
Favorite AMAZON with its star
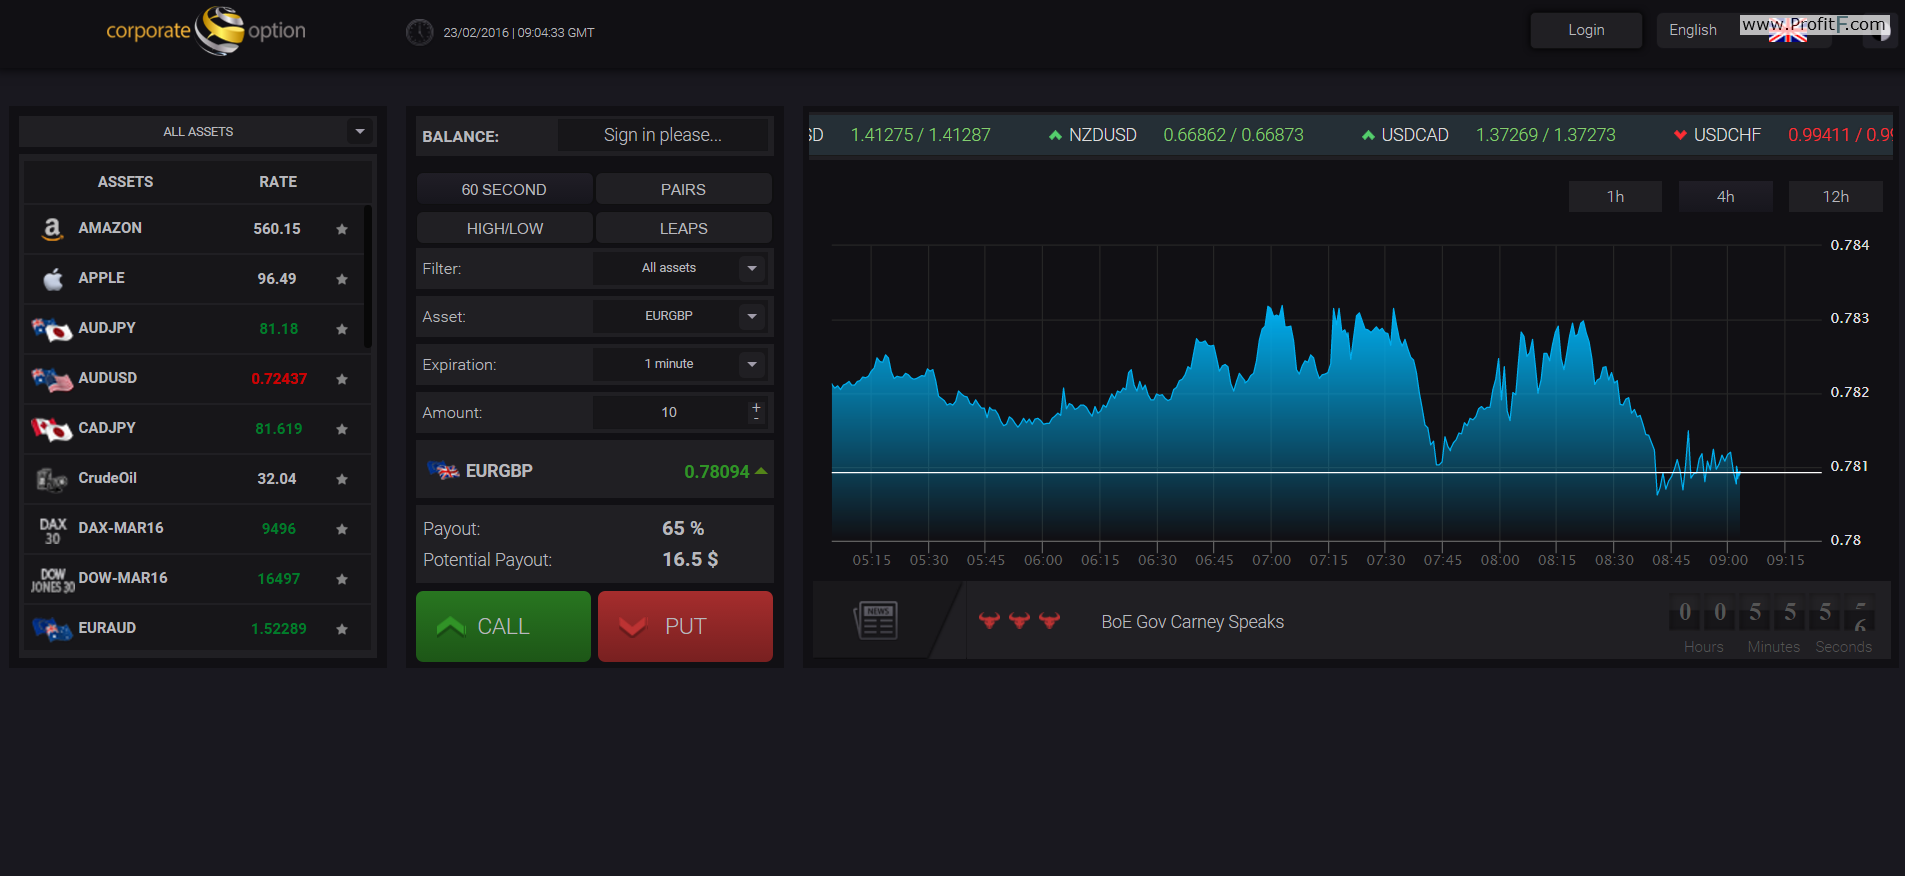tap(342, 229)
